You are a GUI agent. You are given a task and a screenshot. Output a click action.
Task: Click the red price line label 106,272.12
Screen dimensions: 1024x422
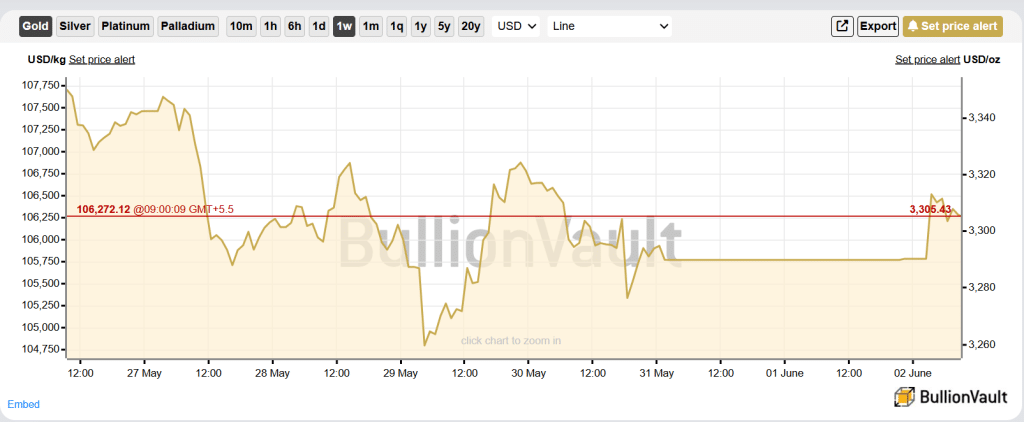coord(104,209)
